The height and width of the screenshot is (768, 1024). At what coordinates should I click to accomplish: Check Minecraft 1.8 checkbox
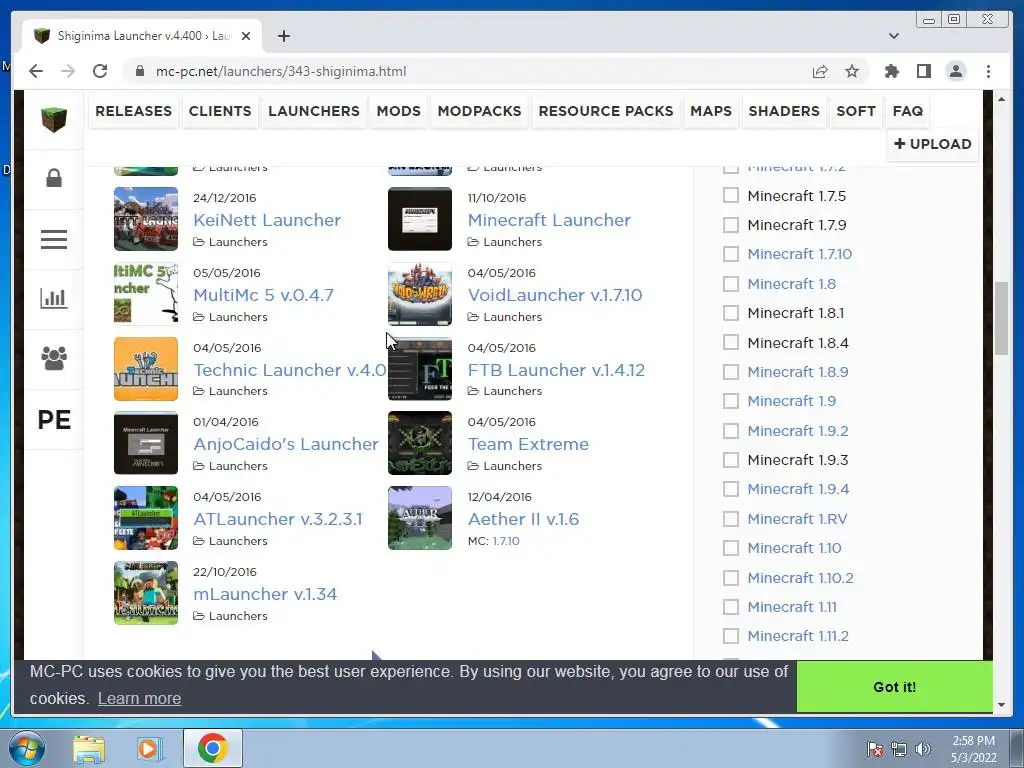731,283
